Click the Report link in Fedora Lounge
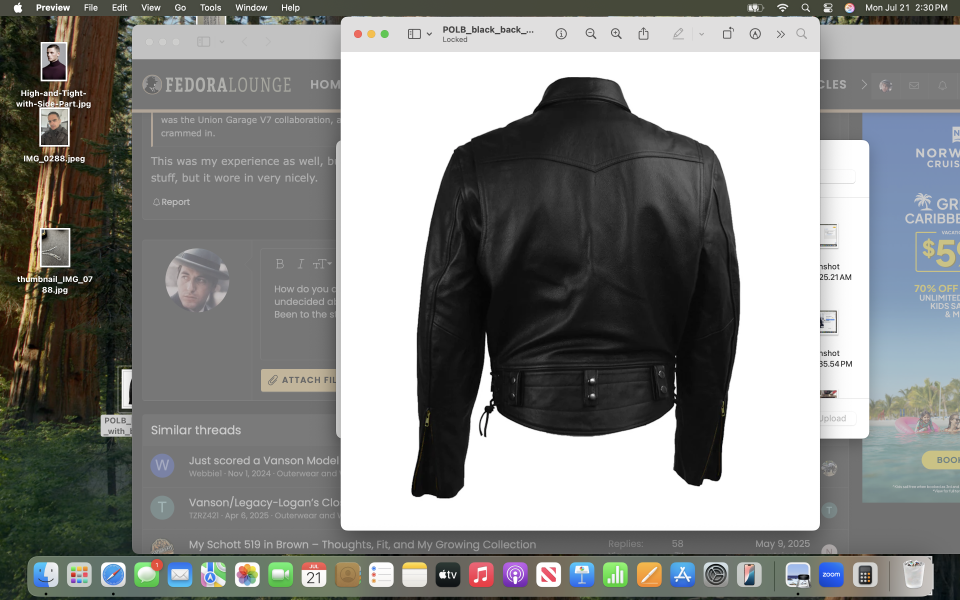The image size is (960, 600). [x=171, y=202]
